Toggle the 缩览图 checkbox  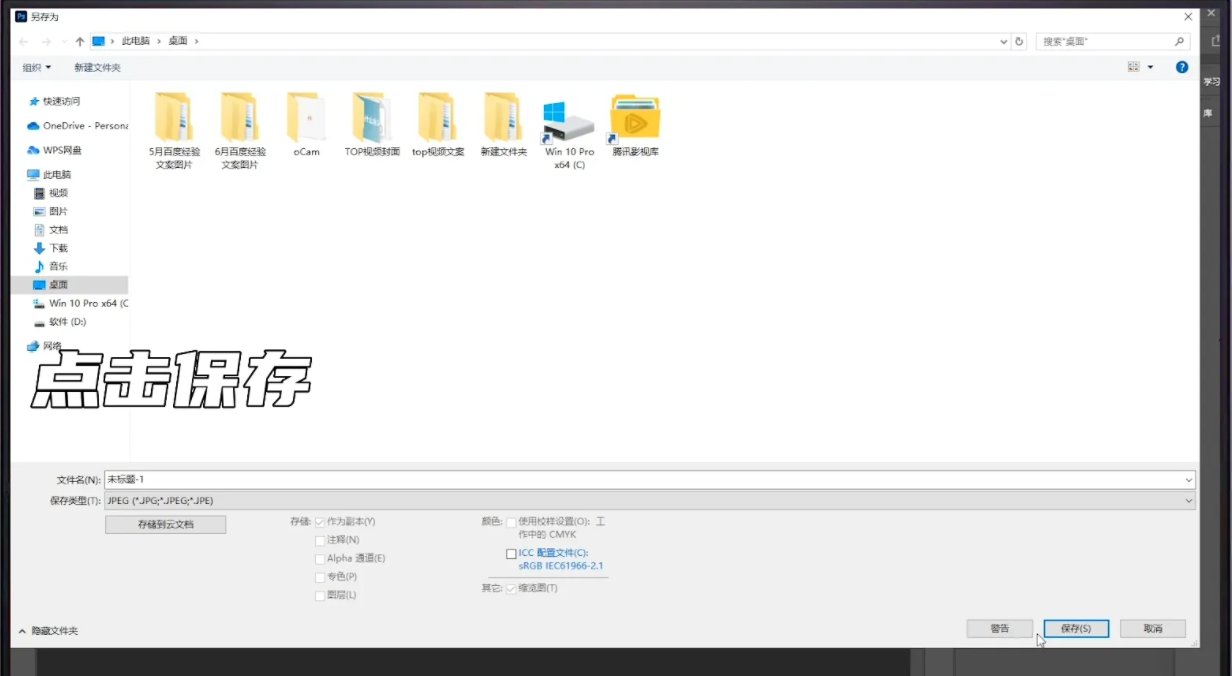pos(512,588)
